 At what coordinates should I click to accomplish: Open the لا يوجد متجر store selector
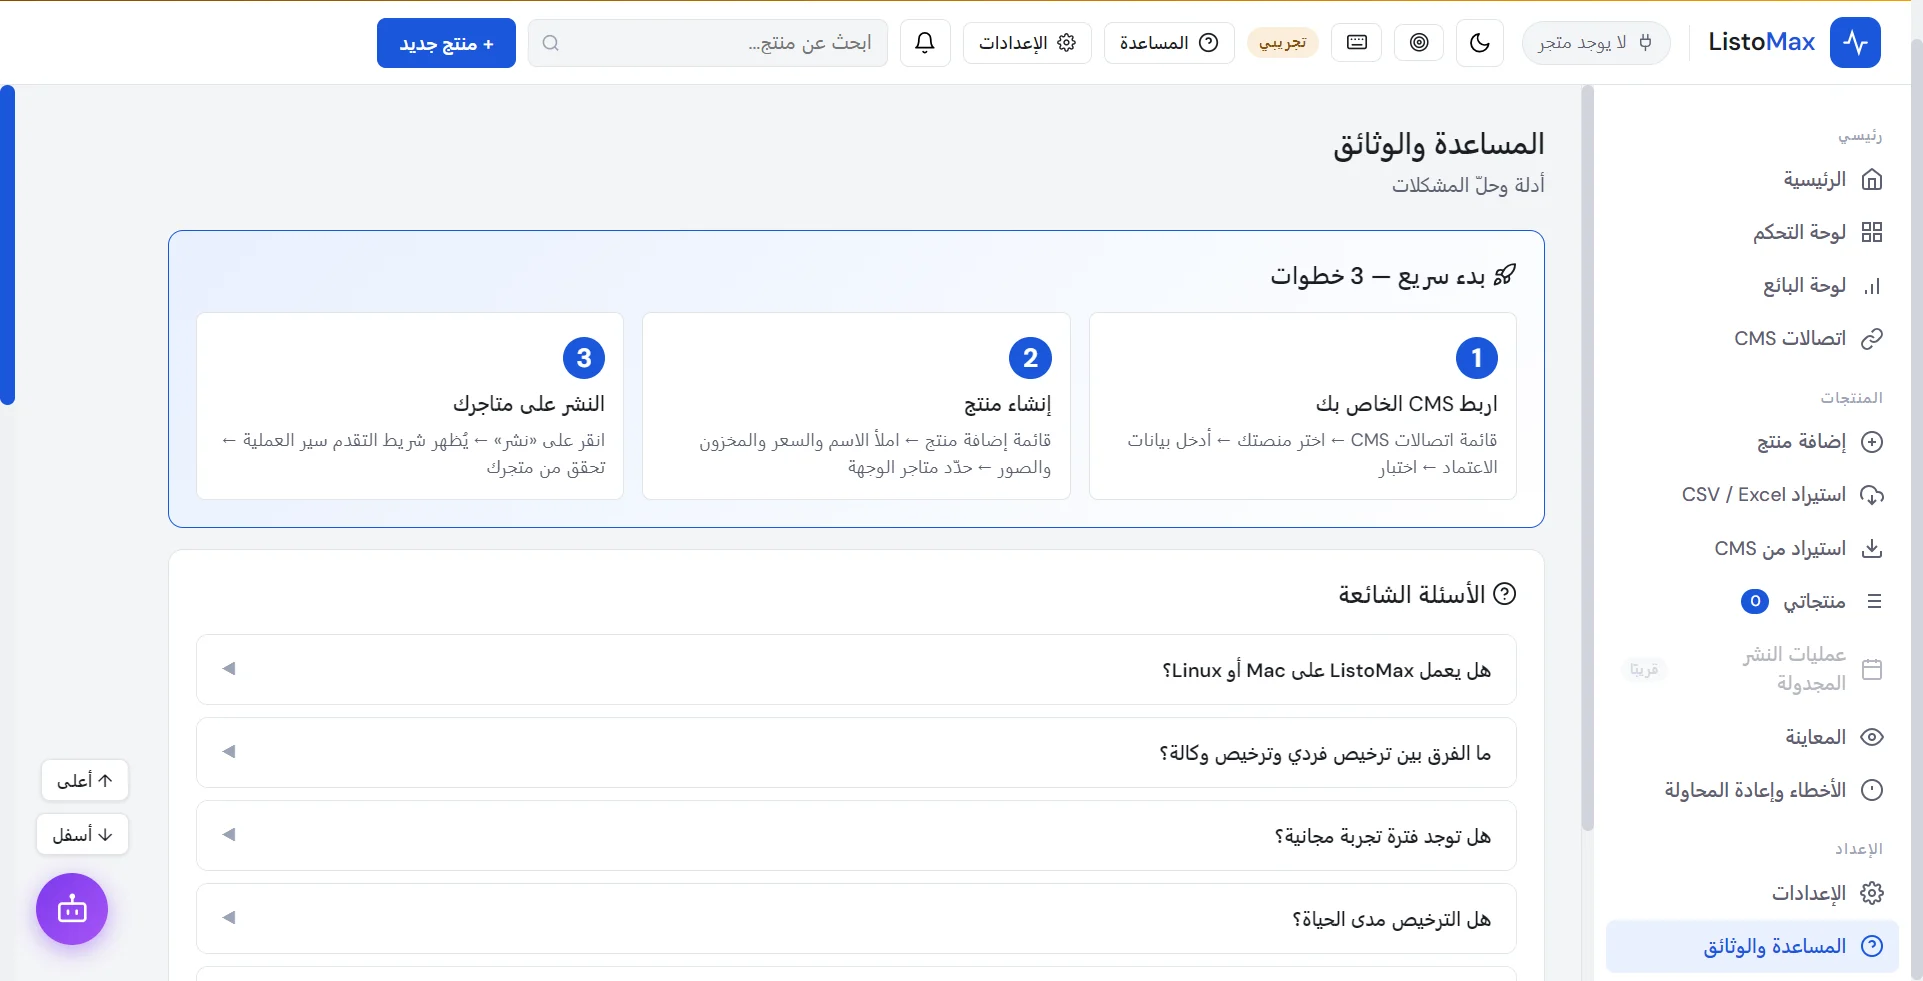coord(1596,43)
